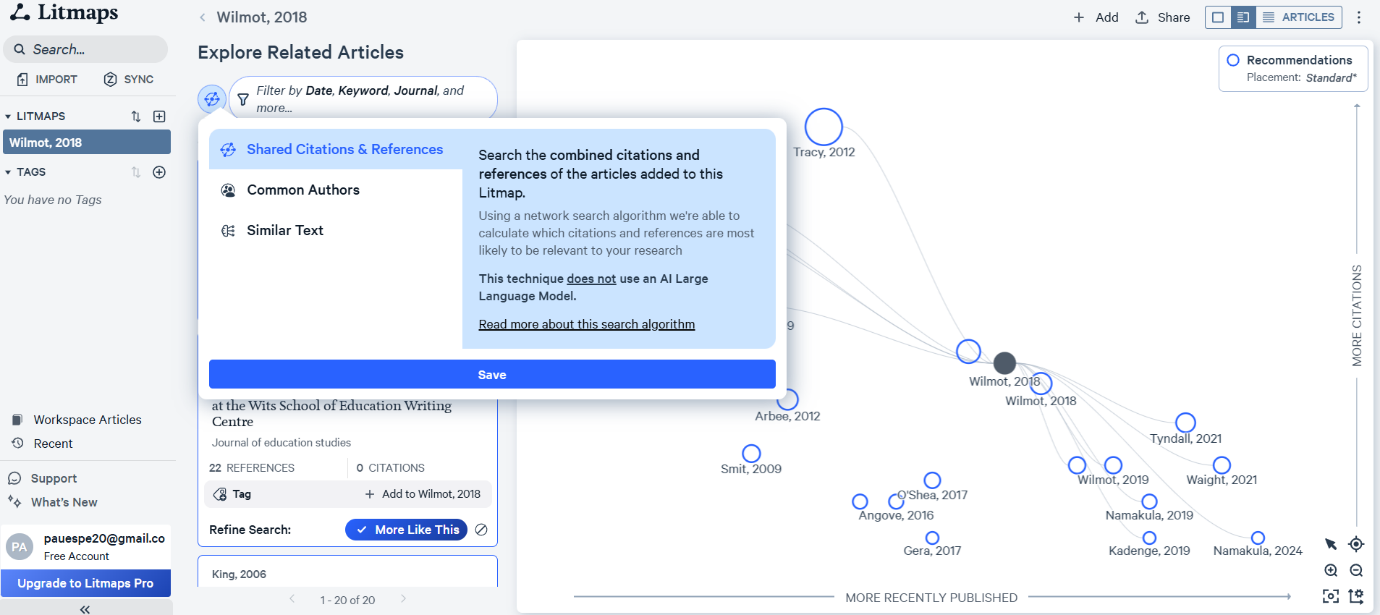The image size is (1380, 615).
Task: Switch to map-only view layout
Action: (x=1218, y=17)
